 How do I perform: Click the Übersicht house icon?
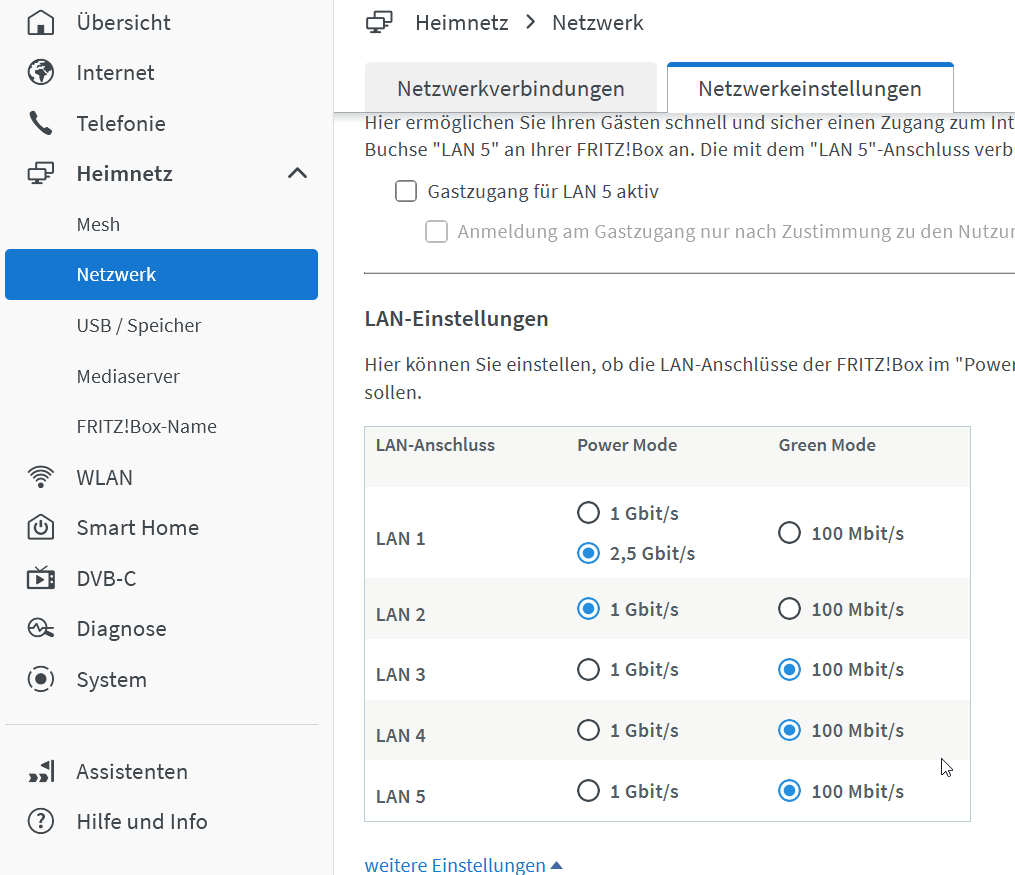41,22
